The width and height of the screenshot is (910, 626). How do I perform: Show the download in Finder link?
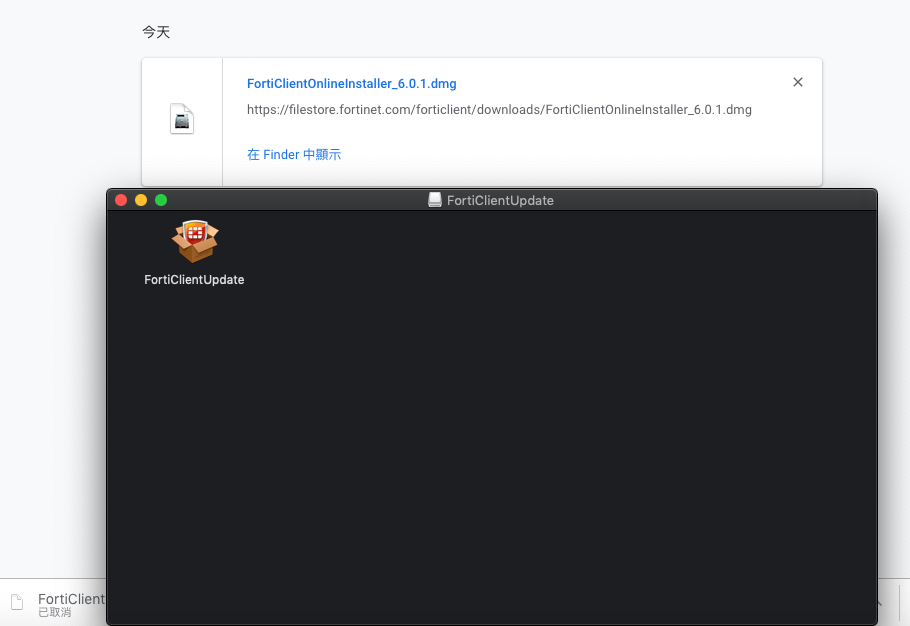click(x=294, y=154)
